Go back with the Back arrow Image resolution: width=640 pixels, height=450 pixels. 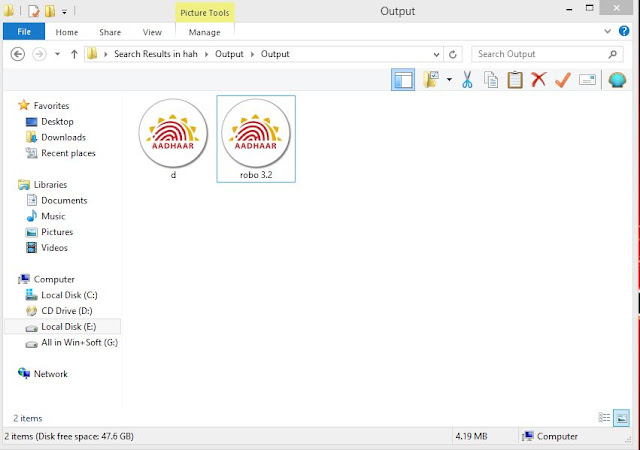[x=18, y=54]
